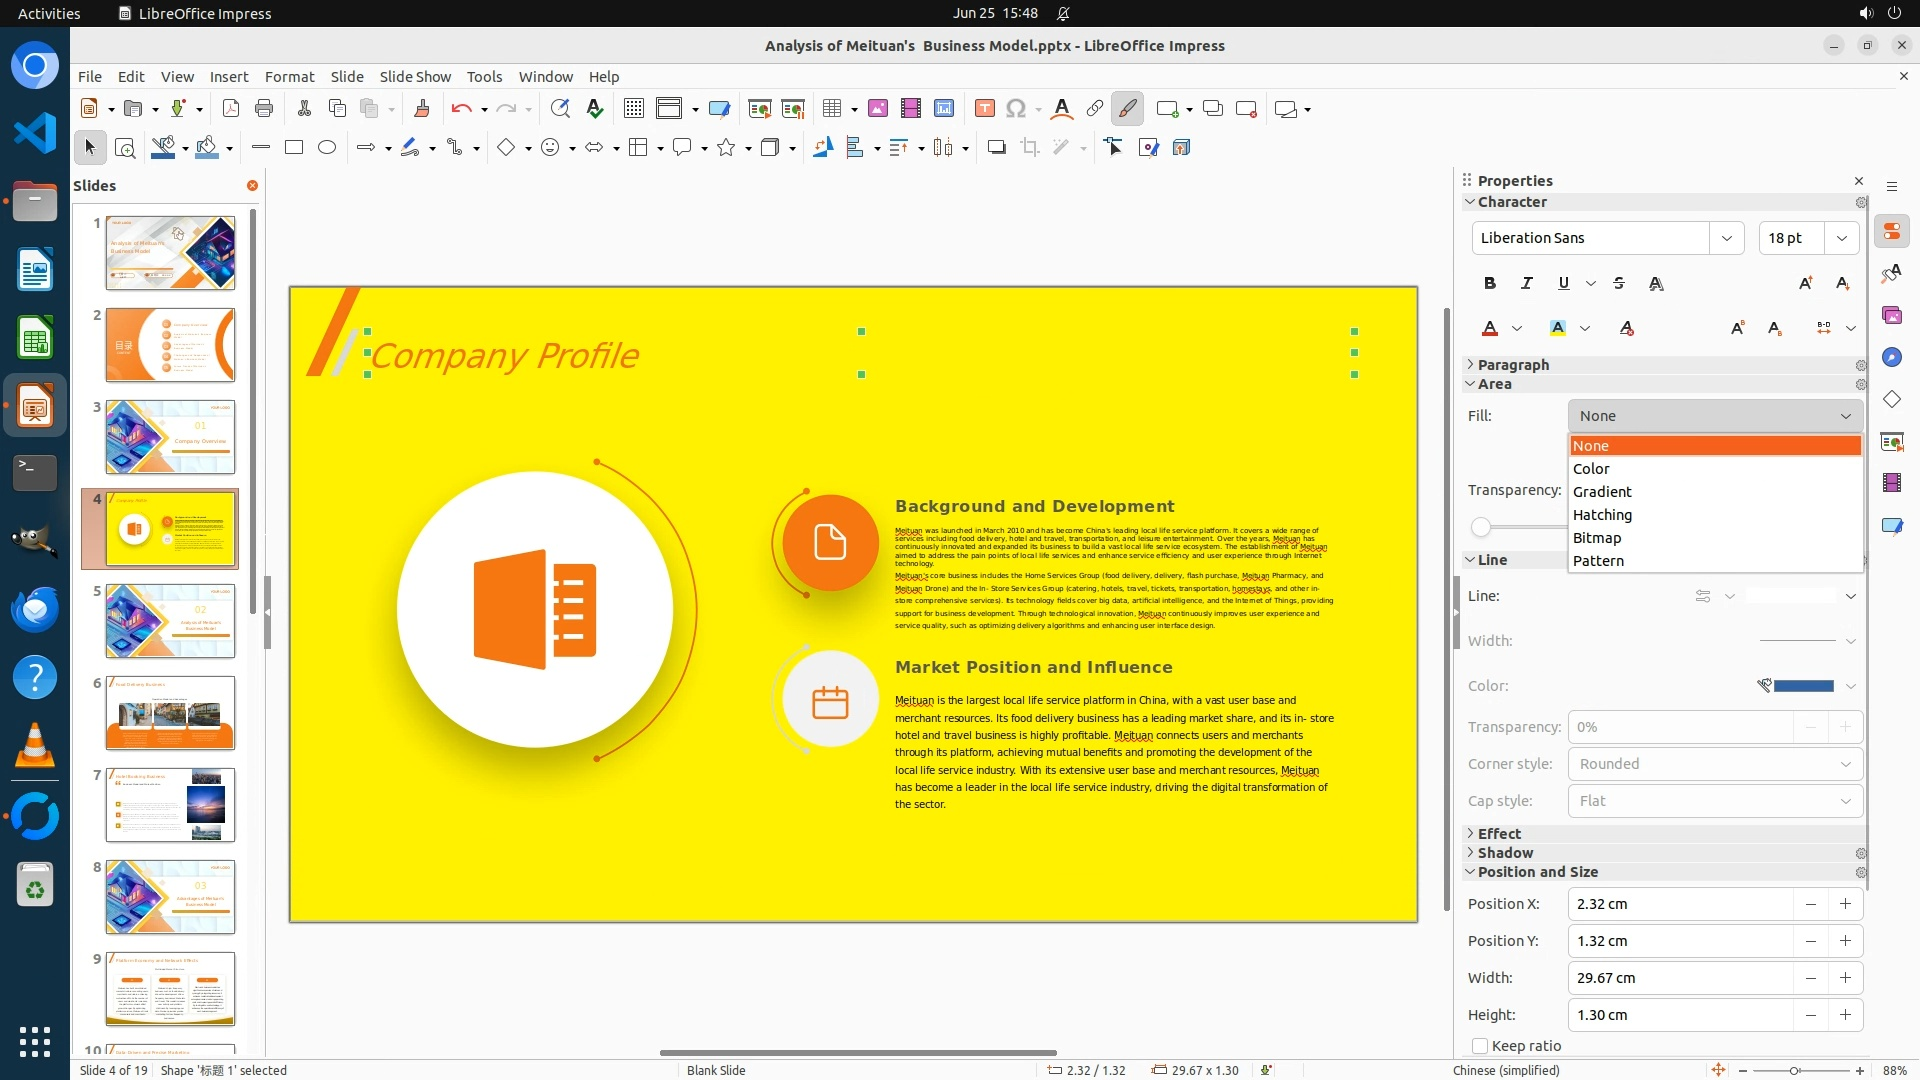Choose Gradient from Fill list
The height and width of the screenshot is (1080, 1920).
1602,492
